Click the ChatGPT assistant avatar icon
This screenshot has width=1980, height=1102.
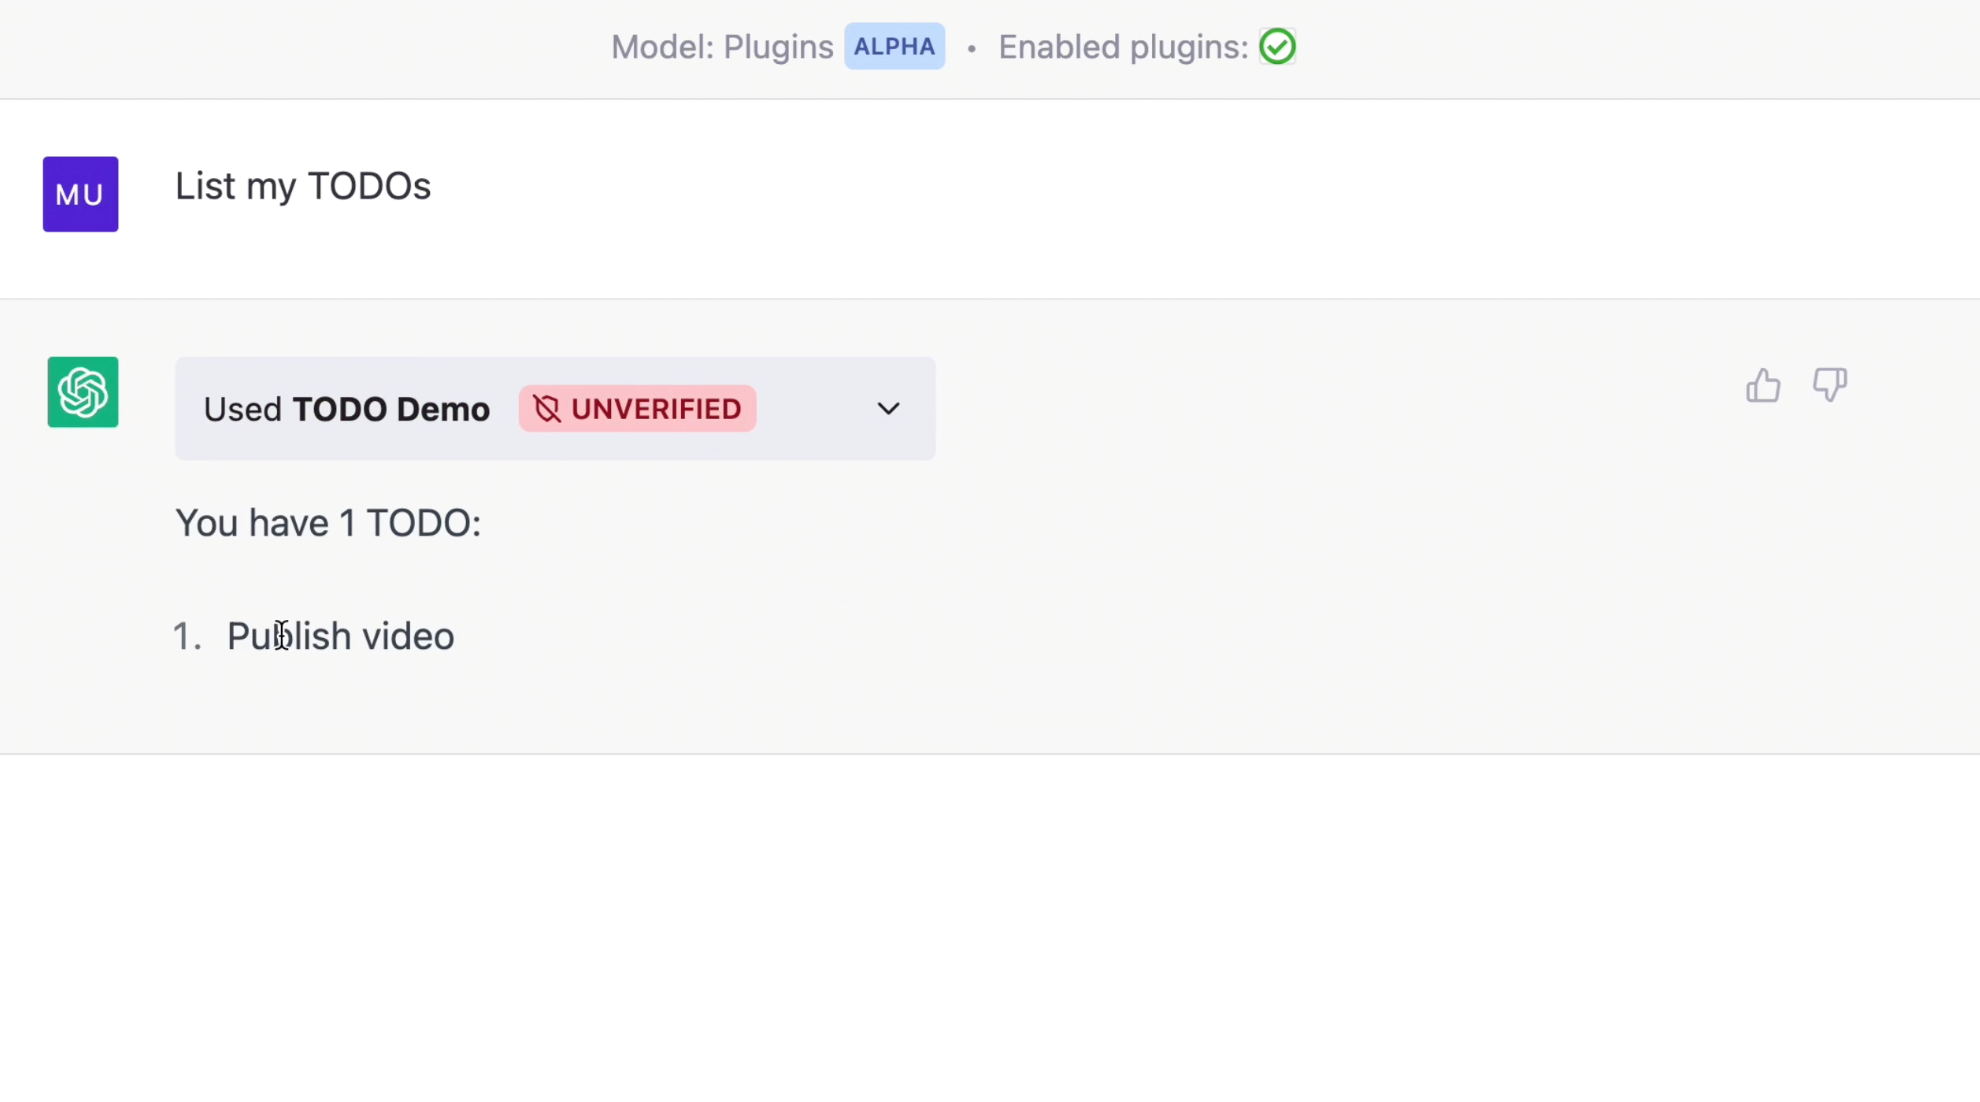tap(82, 392)
